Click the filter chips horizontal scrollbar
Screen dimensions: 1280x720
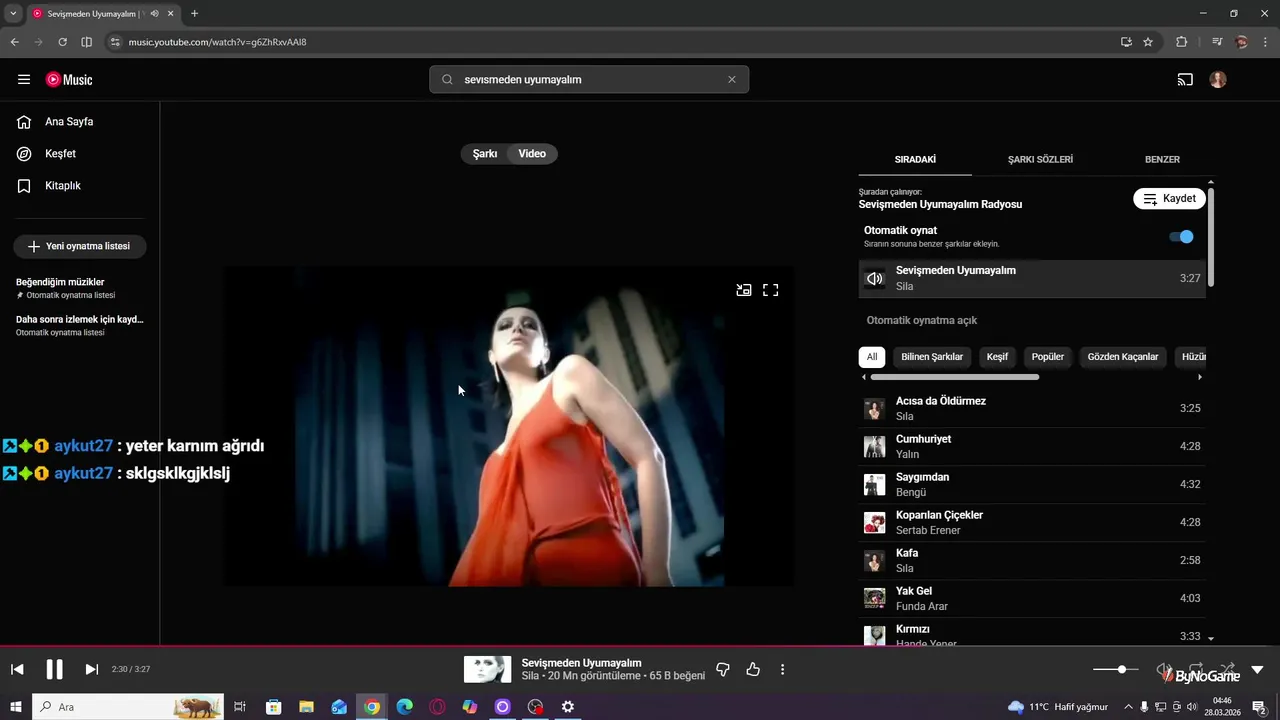click(x=955, y=377)
